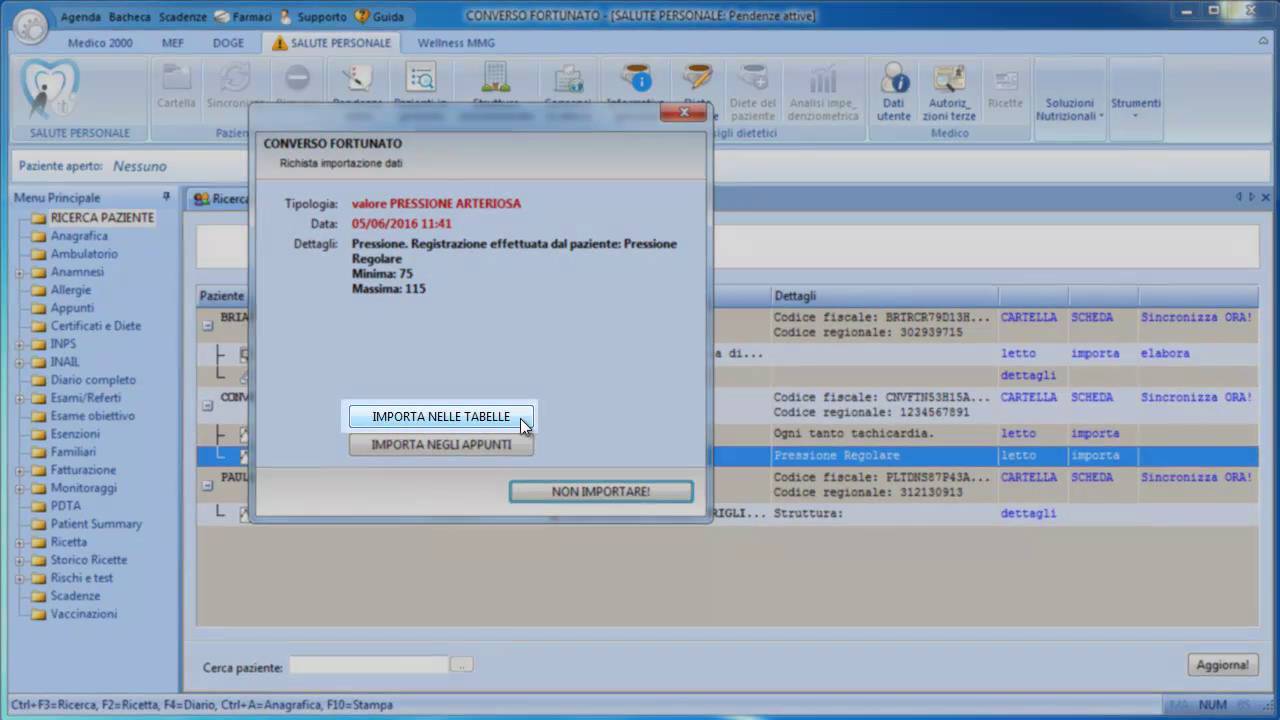
Task: Pin the Menu Principale panel
Action: [166, 197]
